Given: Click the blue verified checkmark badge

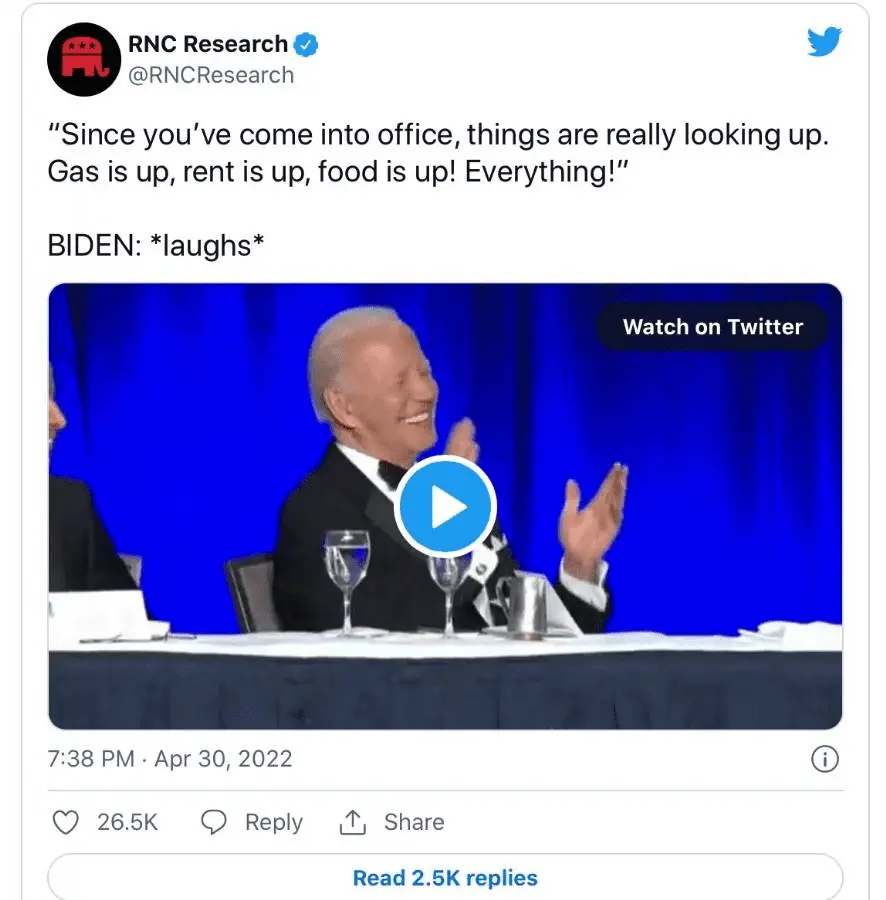Looking at the screenshot, I should pos(305,44).
